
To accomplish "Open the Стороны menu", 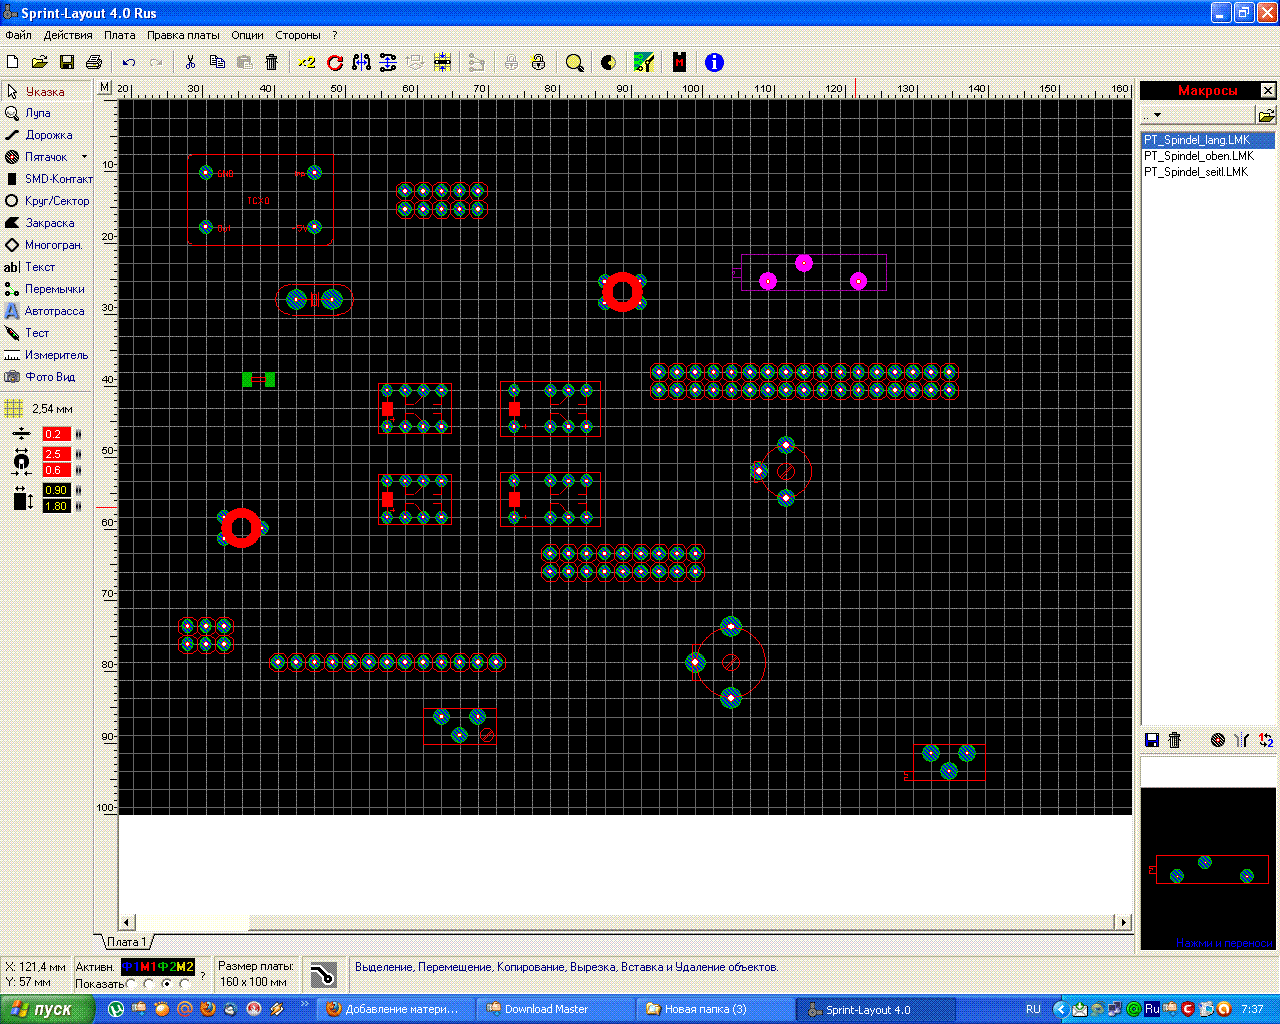I will 297,35.
